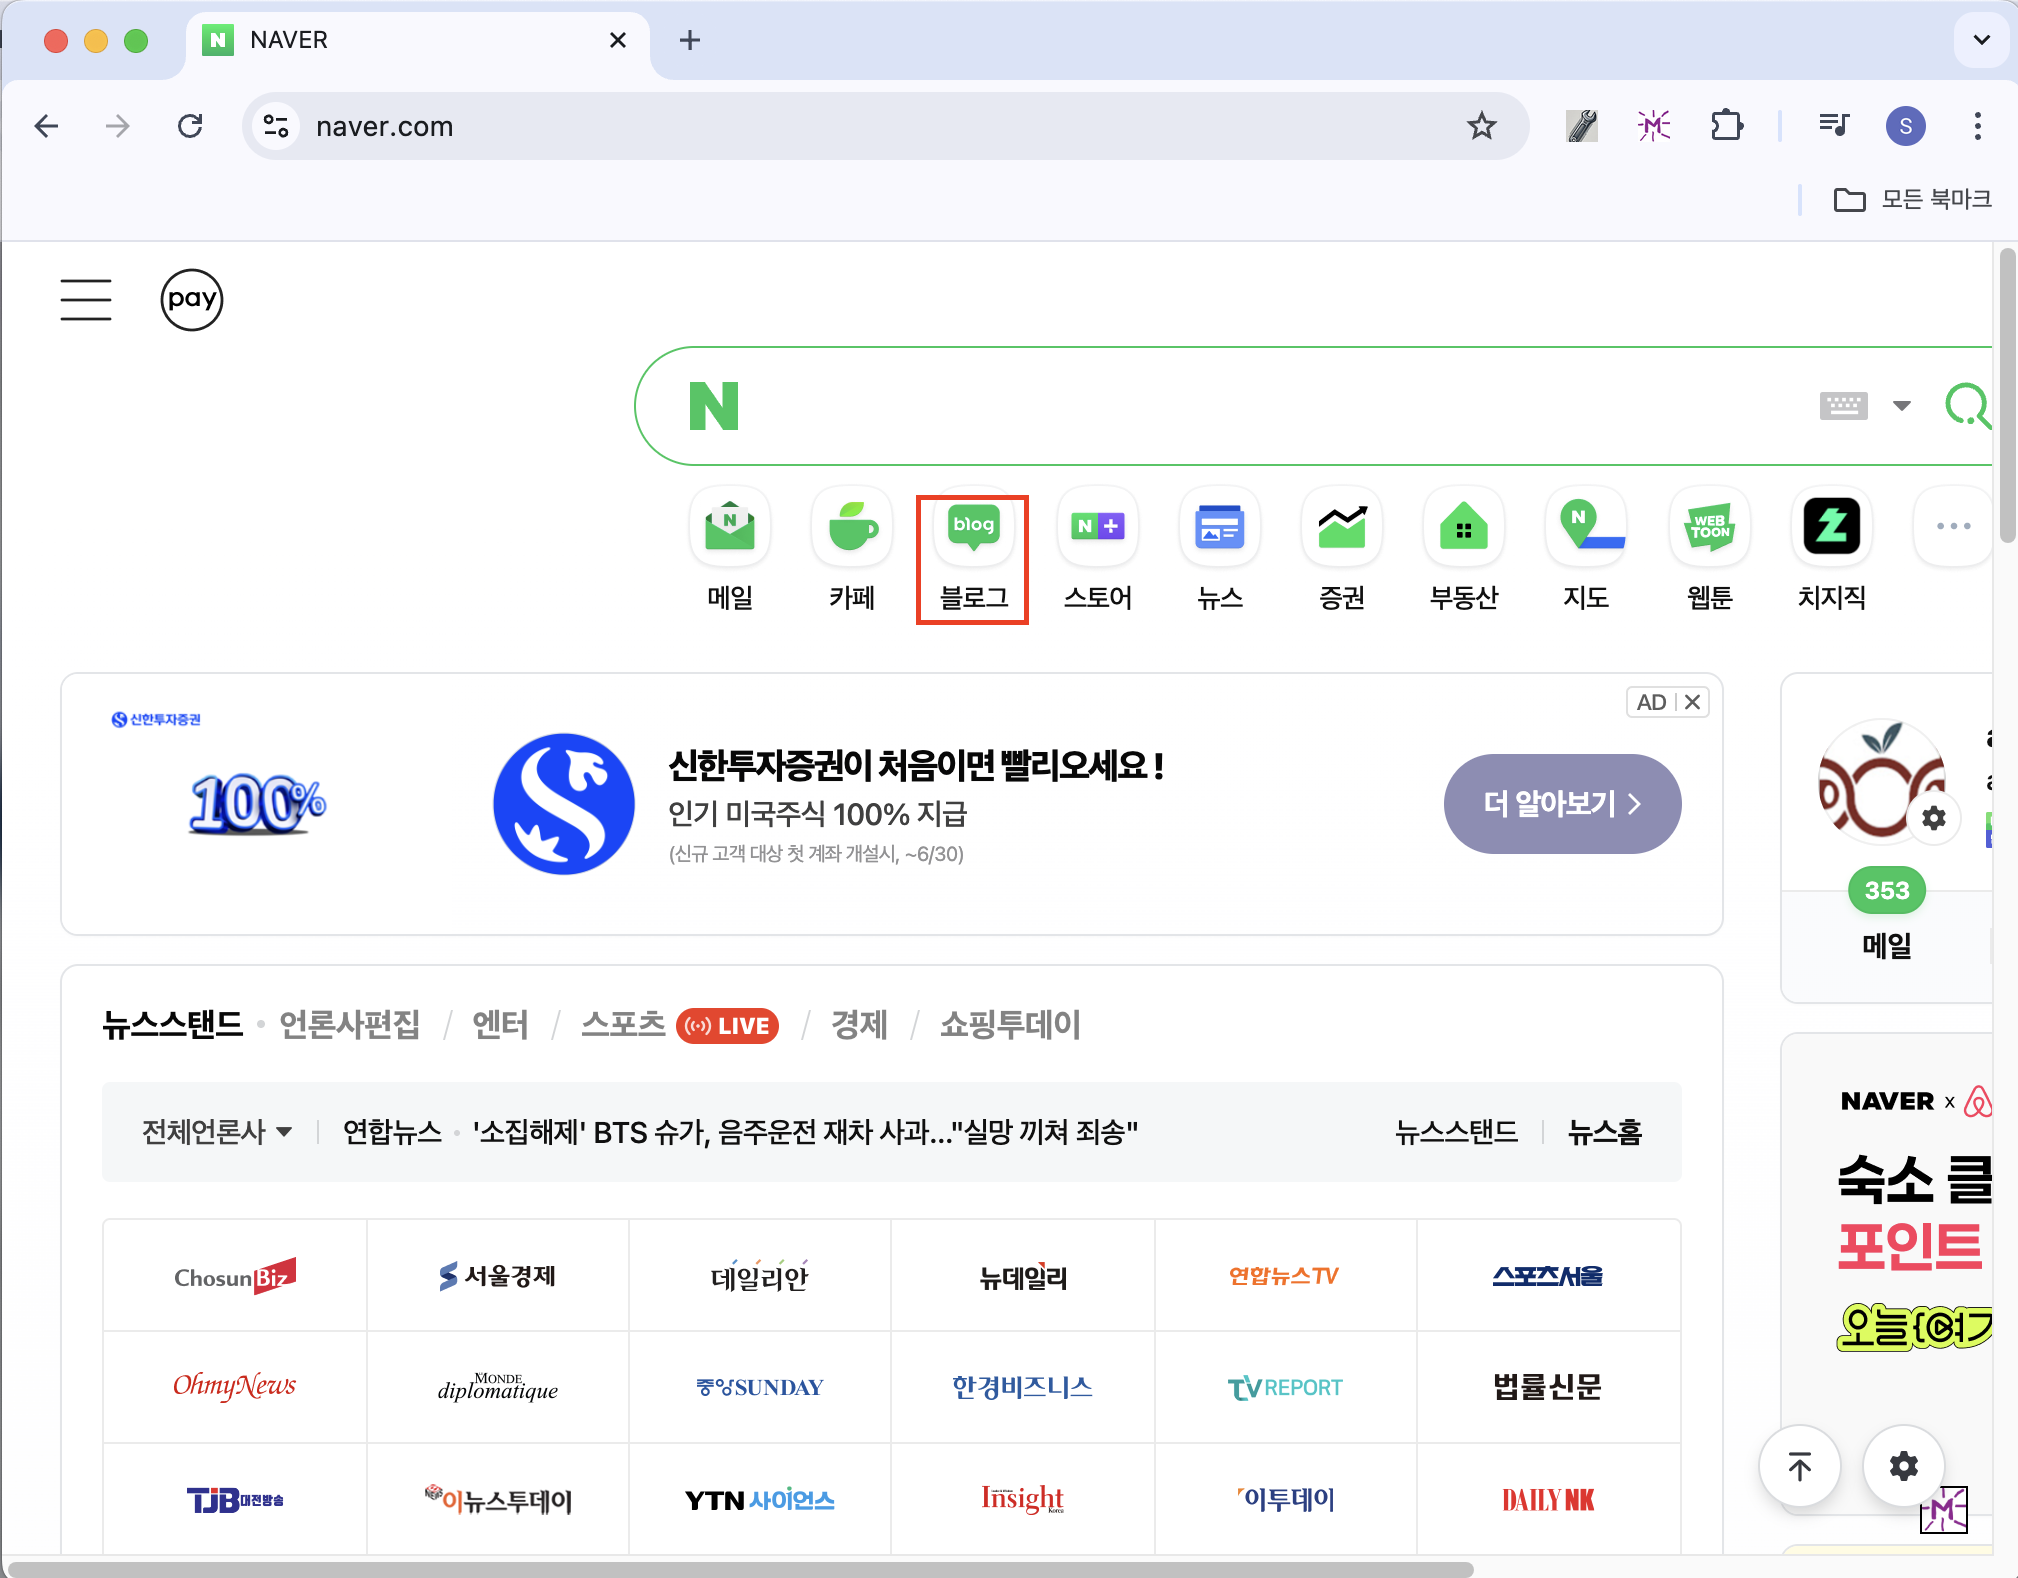Screen dimensions: 2018x1578
Task: Click the 더 알아보기 ad button
Action: 1561,804
